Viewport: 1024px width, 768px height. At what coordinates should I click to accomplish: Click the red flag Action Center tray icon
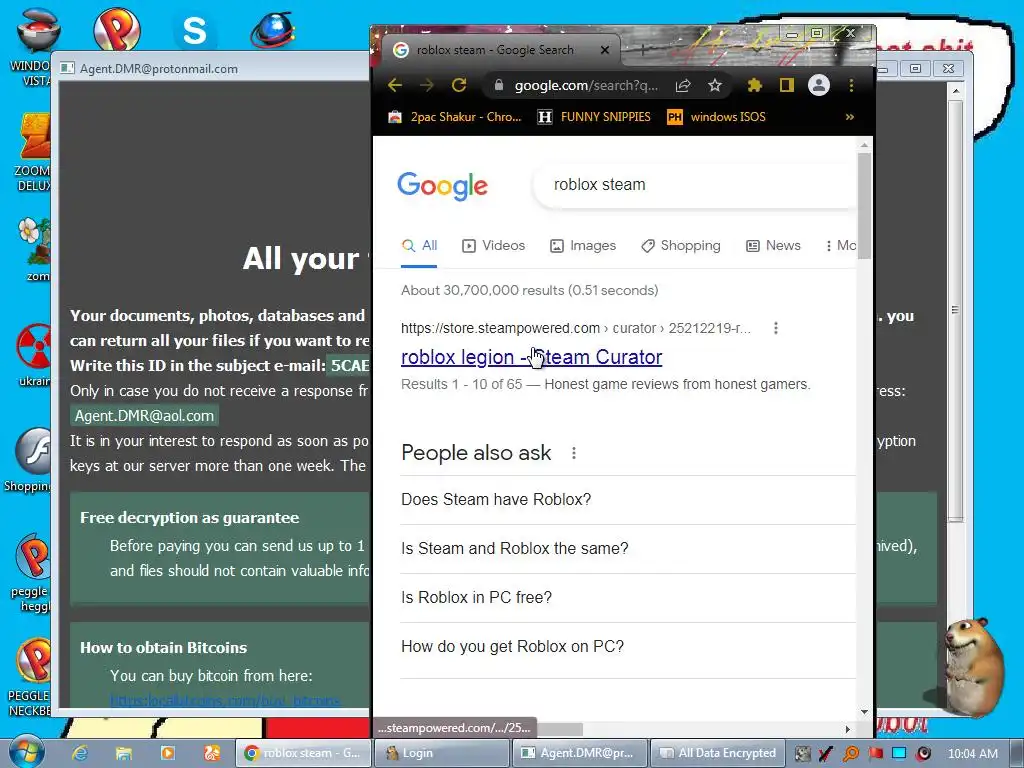click(875, 753)
